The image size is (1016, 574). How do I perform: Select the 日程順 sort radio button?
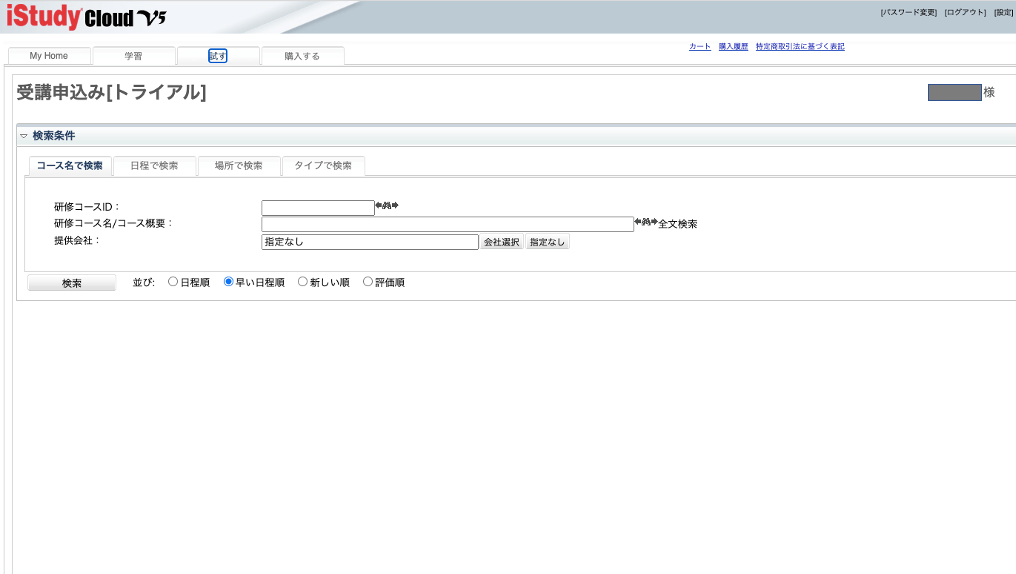click(173, 282)
